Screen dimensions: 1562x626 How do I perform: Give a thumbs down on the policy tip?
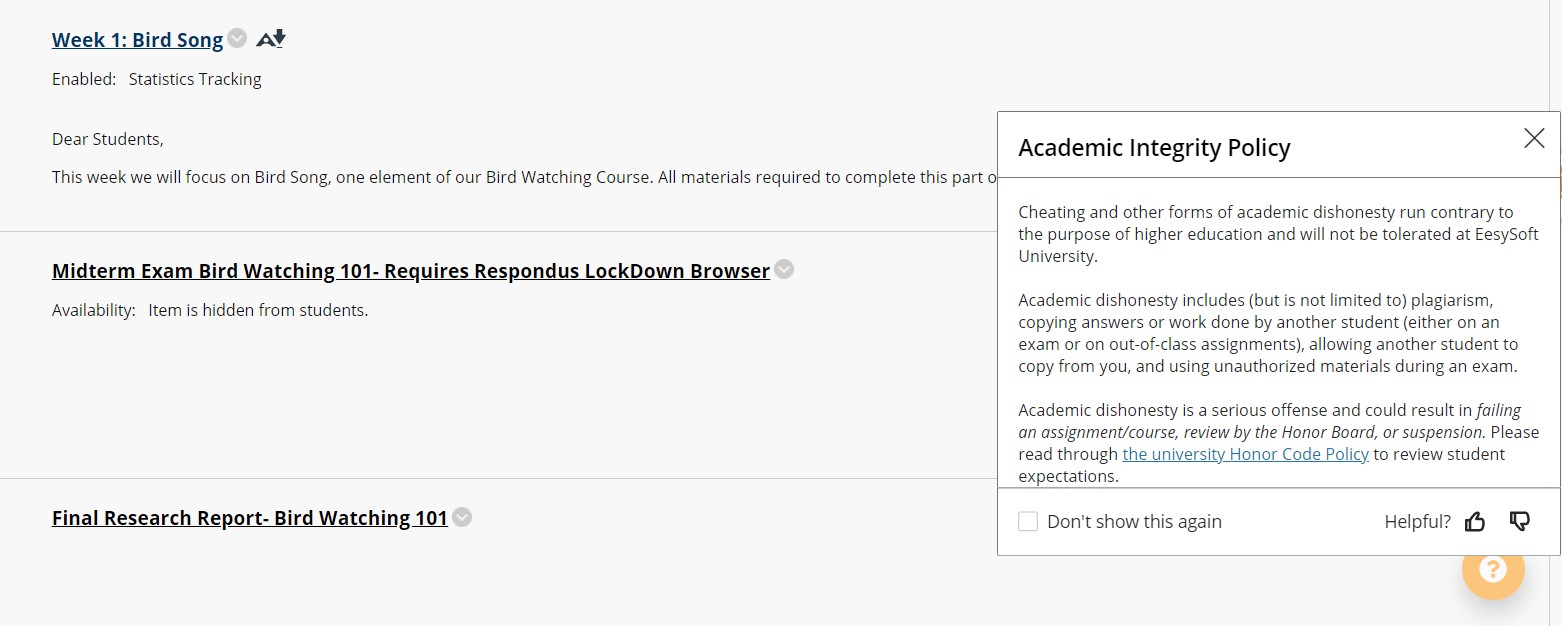(1520, 521)
